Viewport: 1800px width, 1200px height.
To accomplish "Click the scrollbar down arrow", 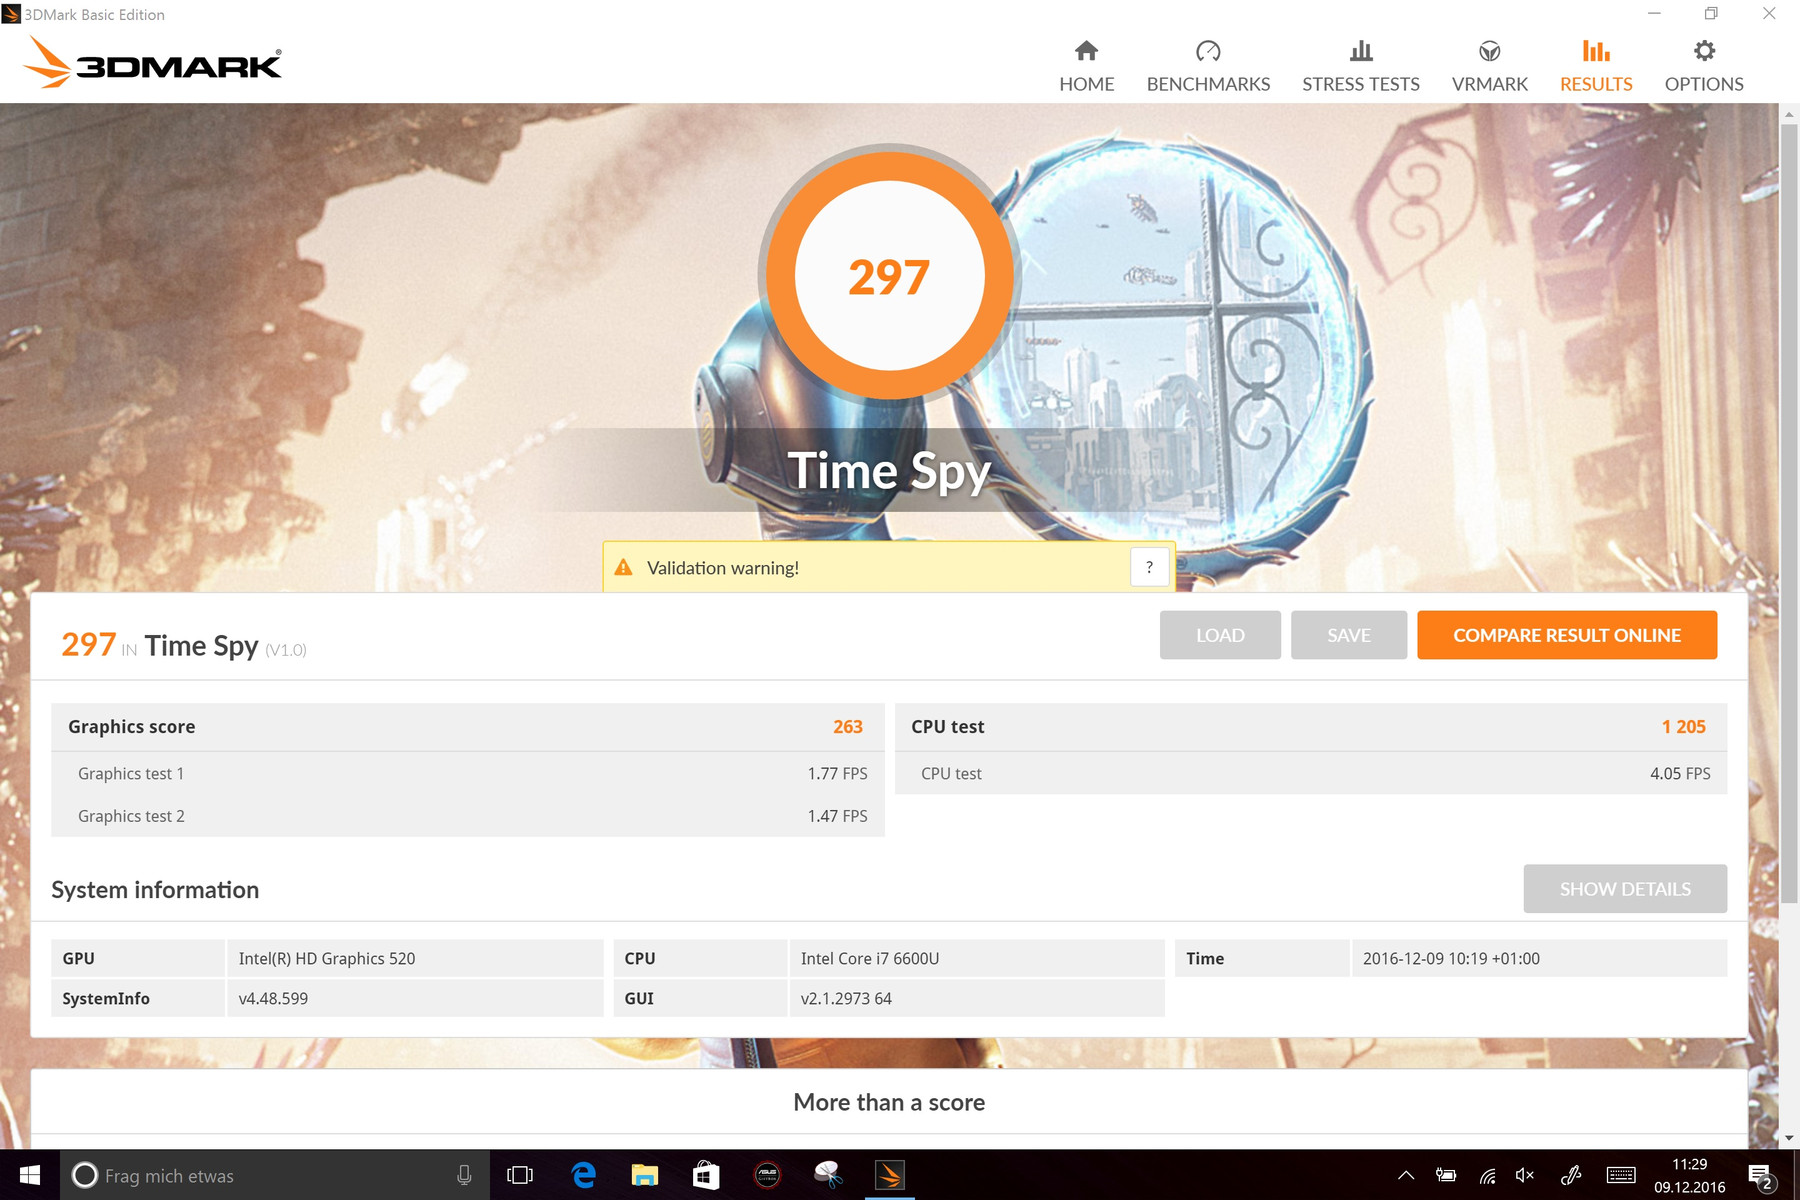I will click(x=1789, y=1138).
